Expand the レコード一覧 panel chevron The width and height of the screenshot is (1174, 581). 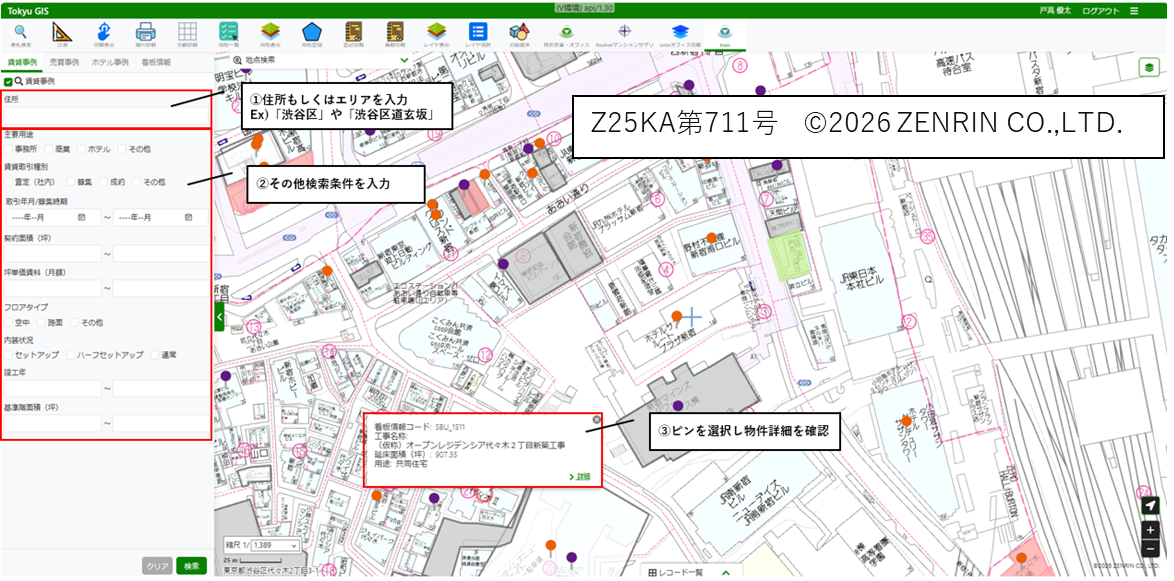(x=726, y=573)
